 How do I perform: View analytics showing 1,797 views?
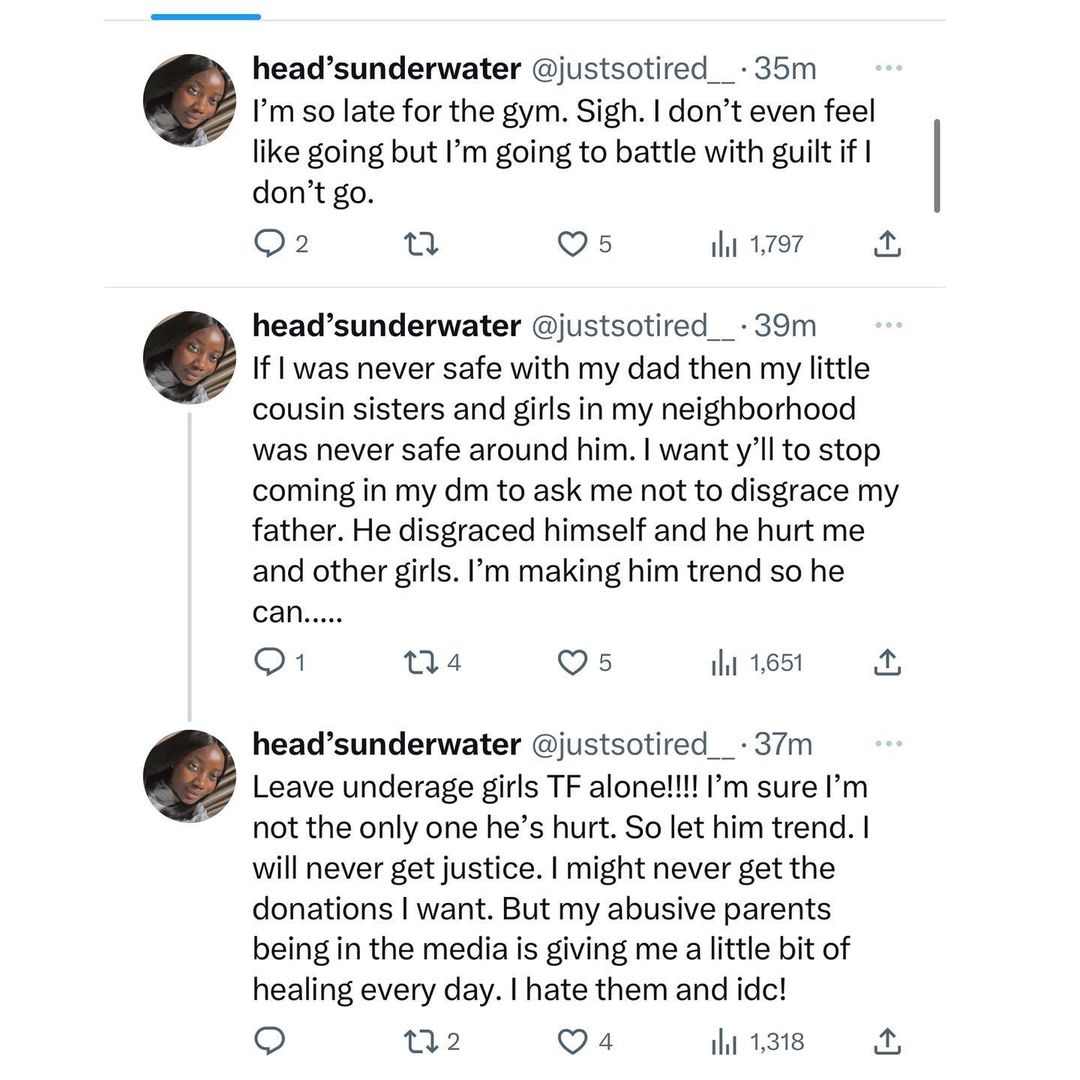click(x=756, y=243)
